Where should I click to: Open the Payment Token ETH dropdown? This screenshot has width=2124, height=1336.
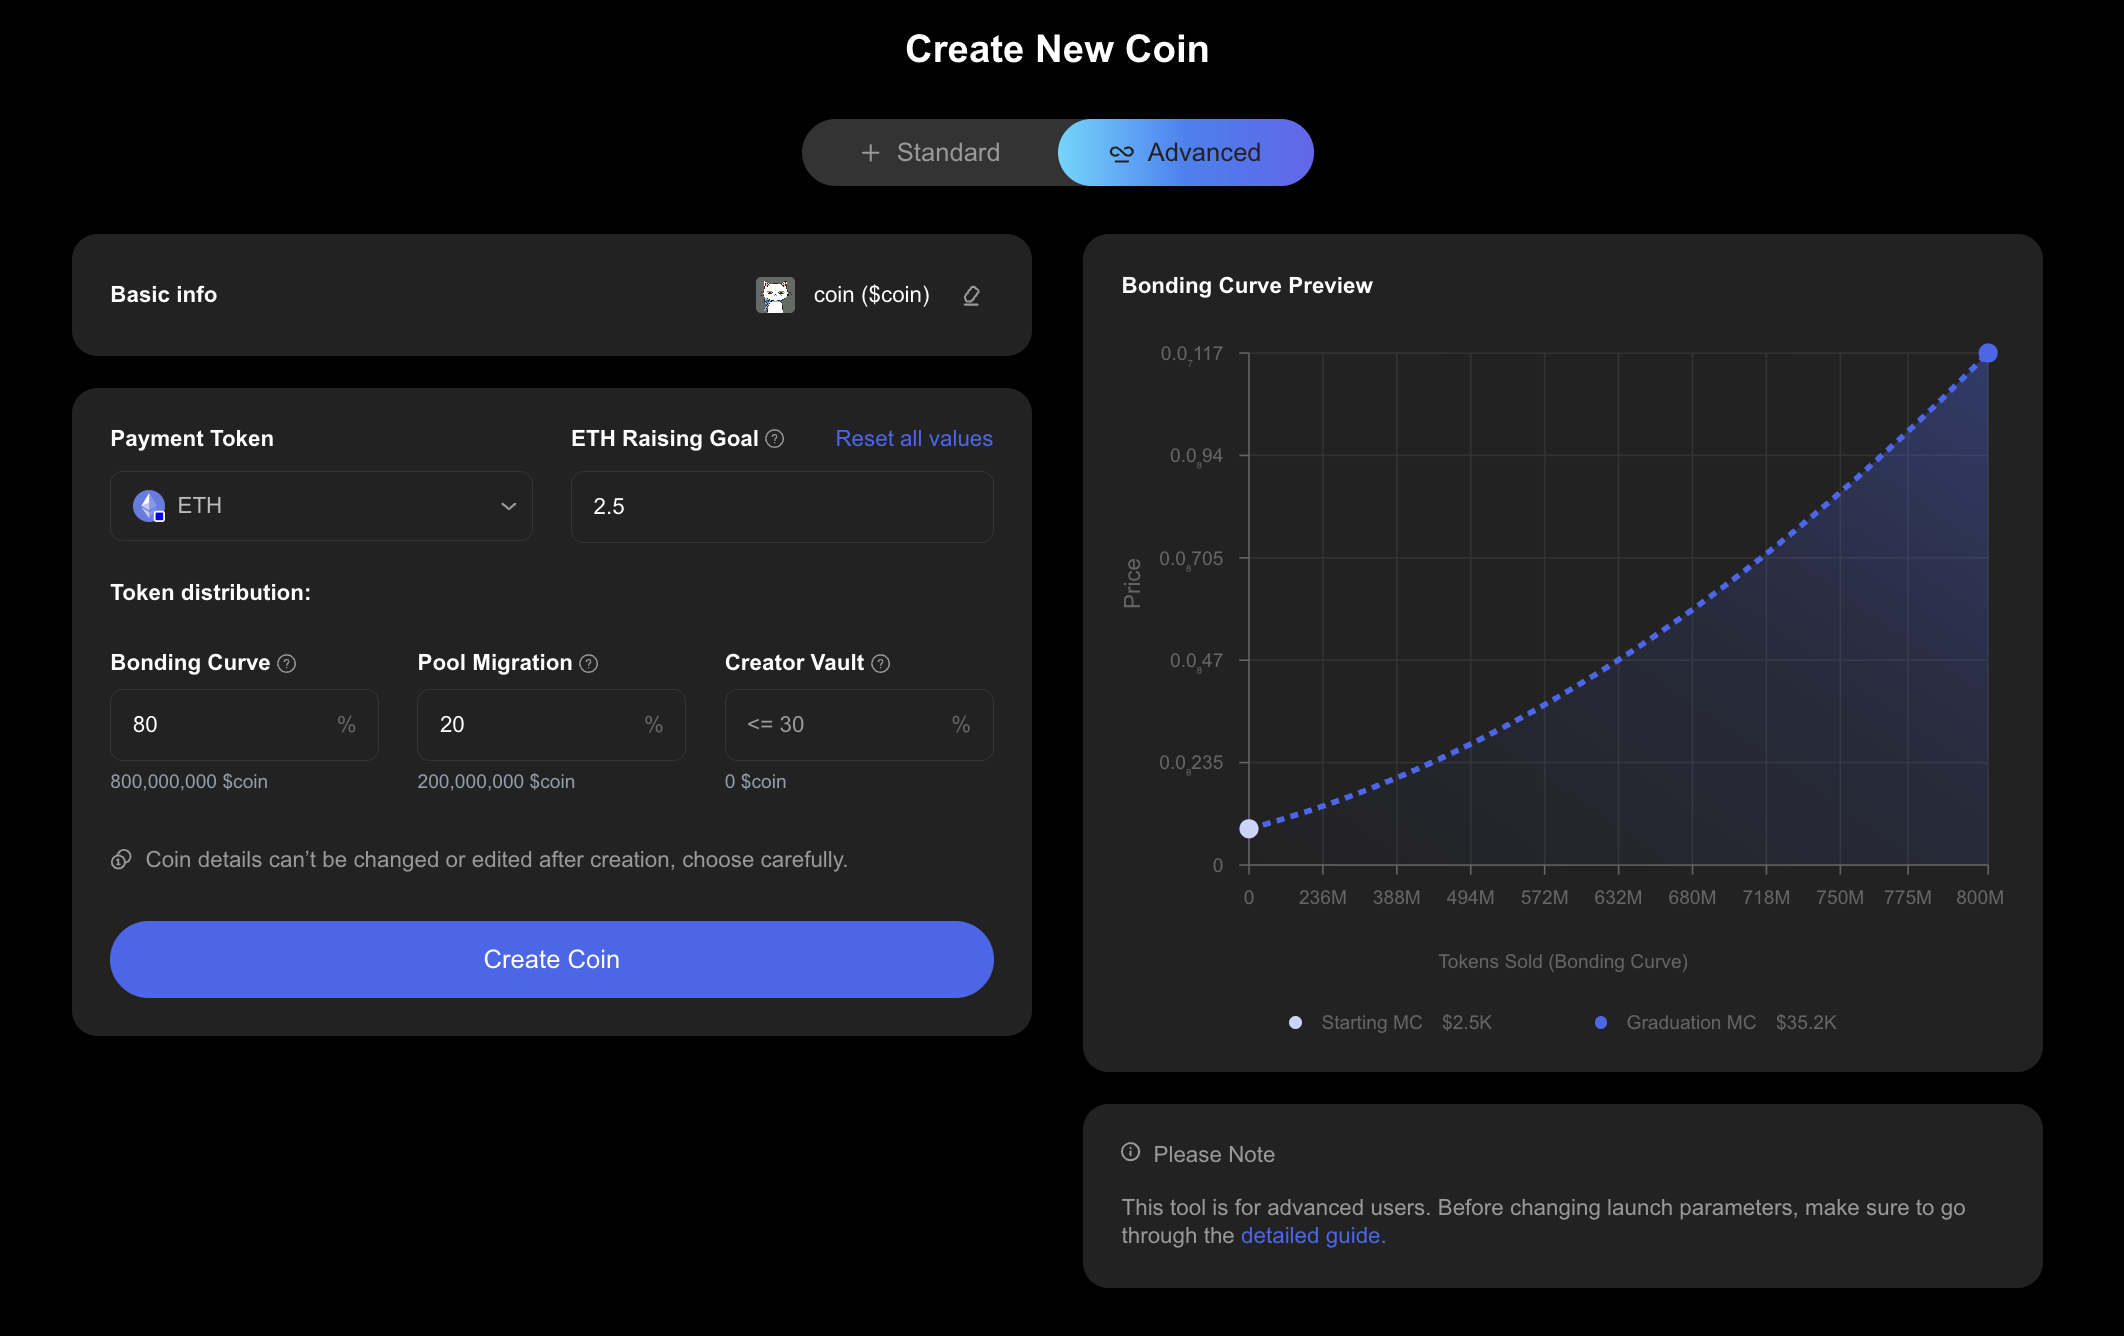click(321, 506)
